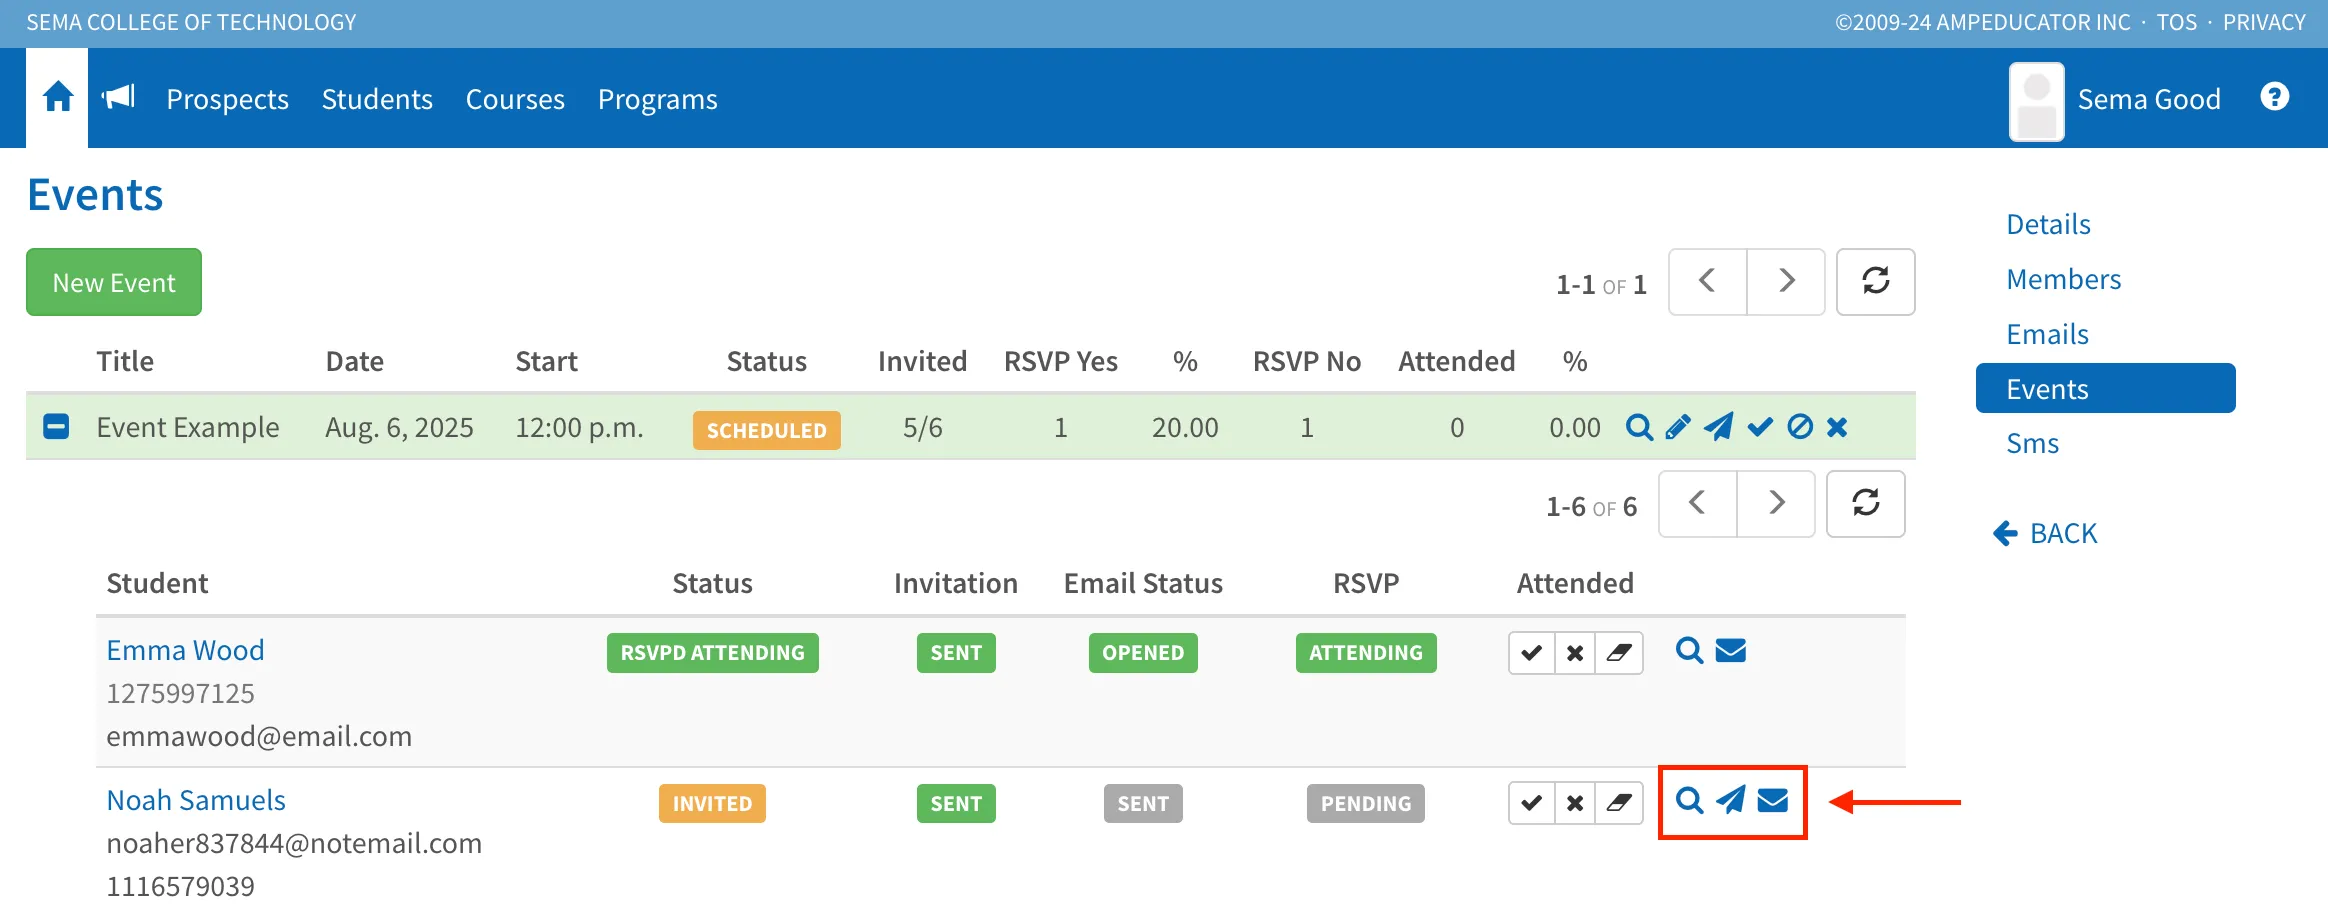This screenshot has height=916, width=2328.
Task: Mark Event Example complete checkmark icon
Action: point(1760,427)
